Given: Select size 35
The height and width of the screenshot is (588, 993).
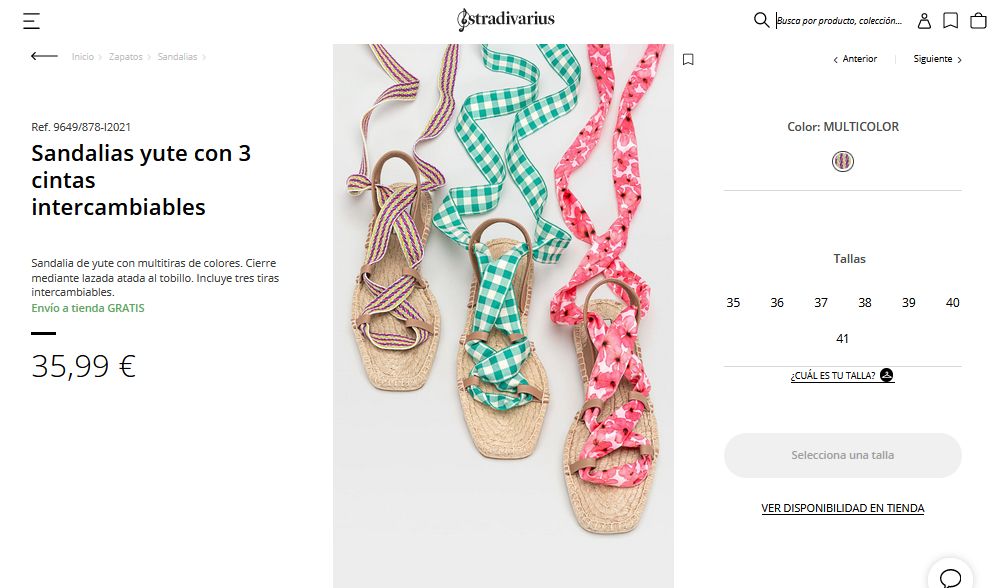Looking at the screenshot, I should click(x=733, y=303).
